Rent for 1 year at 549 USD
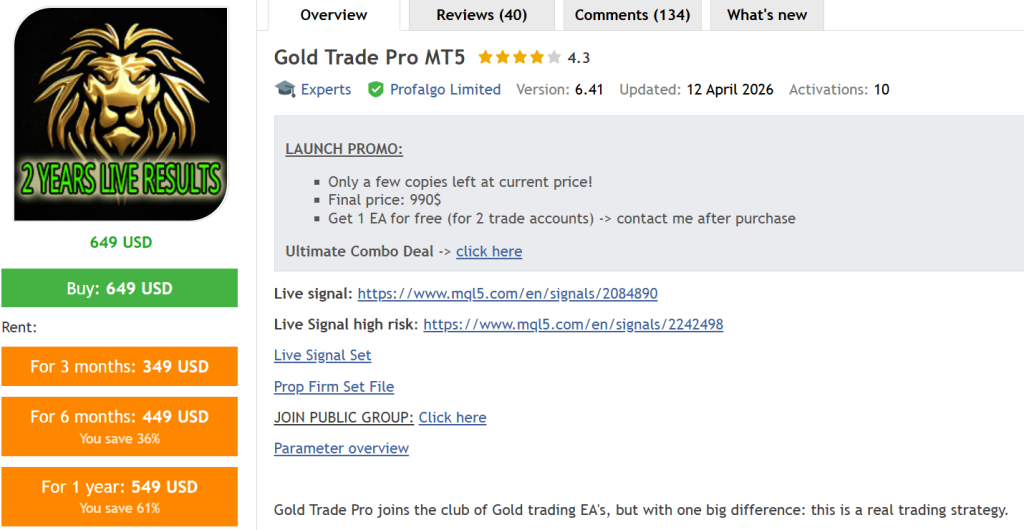 tap(119, 494)
